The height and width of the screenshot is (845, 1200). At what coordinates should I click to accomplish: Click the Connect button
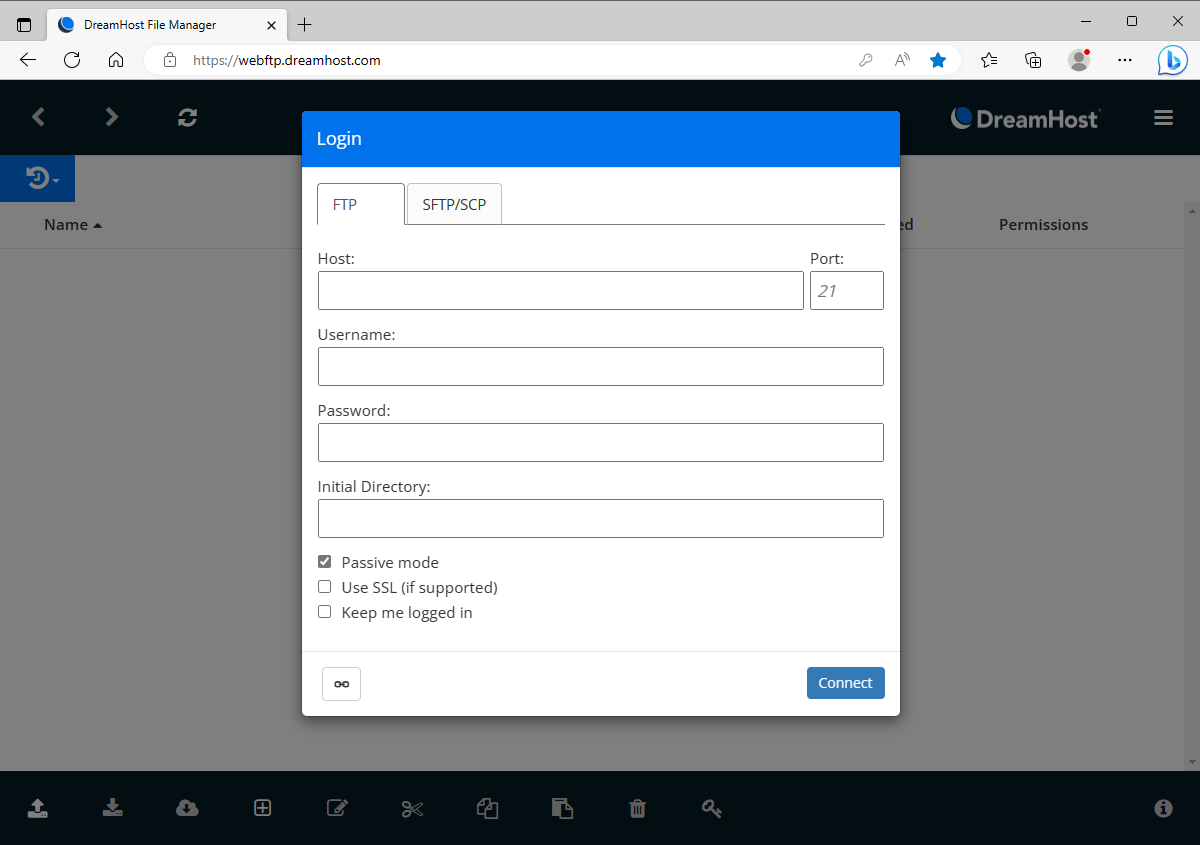coord(846,683)
